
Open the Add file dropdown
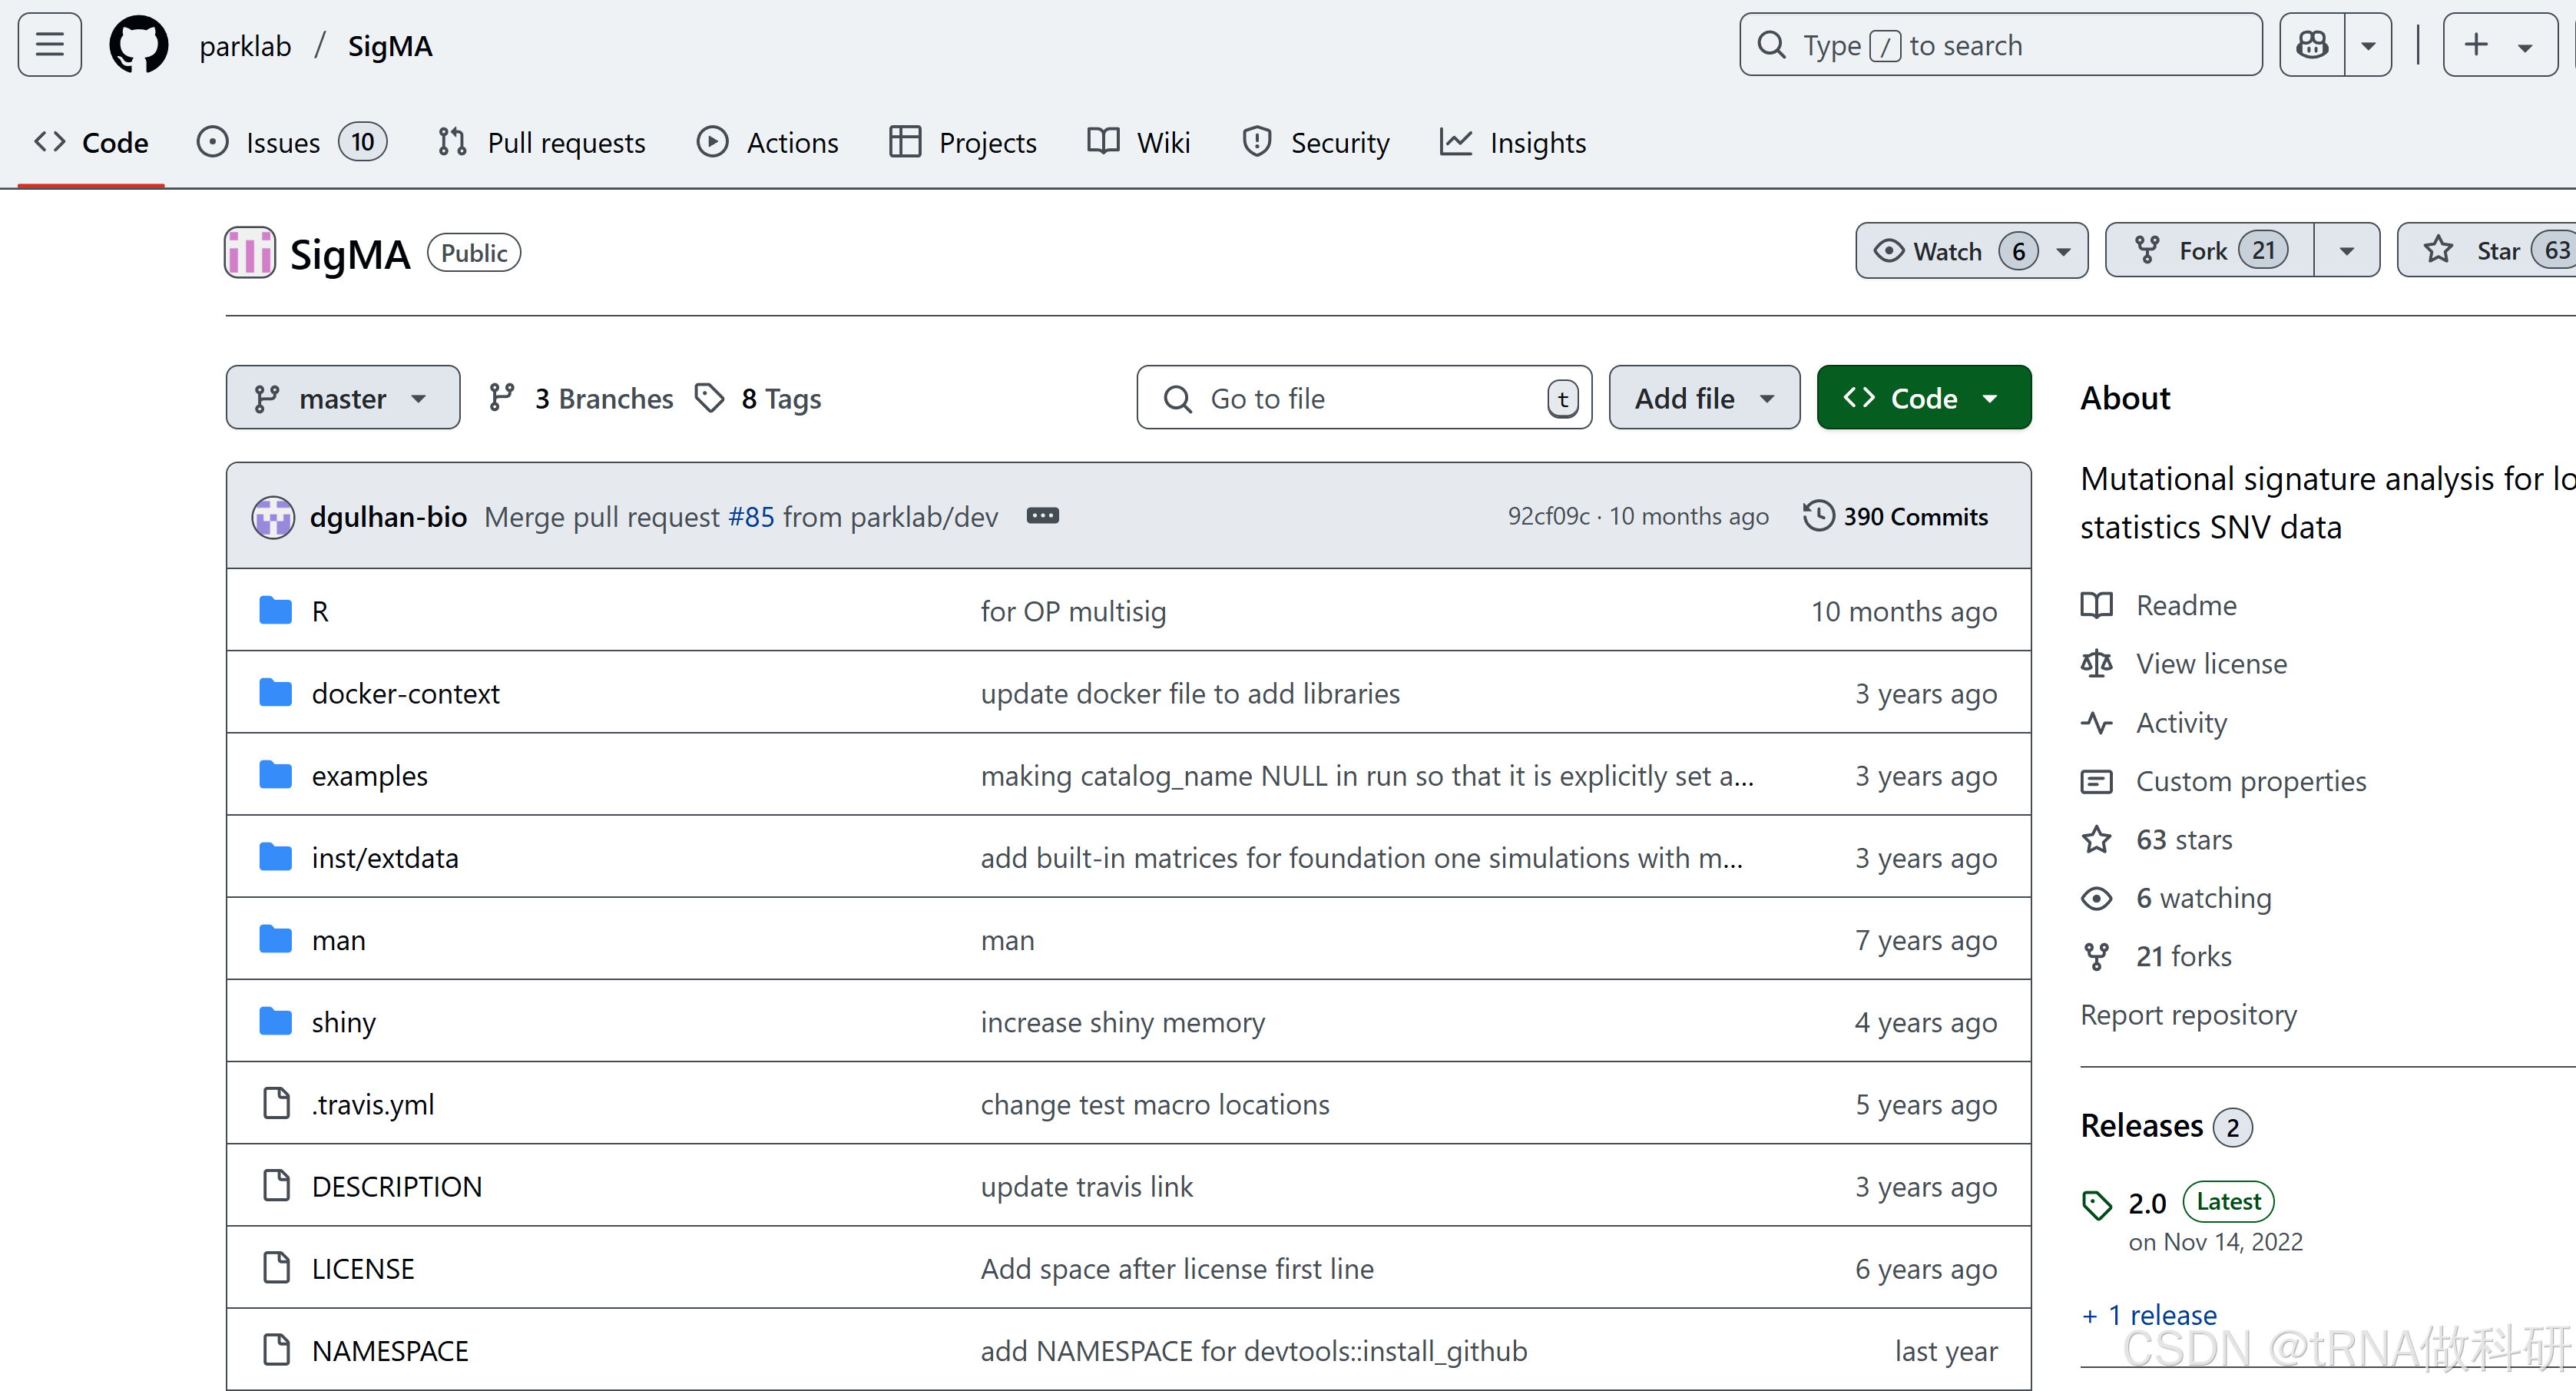1703,399
